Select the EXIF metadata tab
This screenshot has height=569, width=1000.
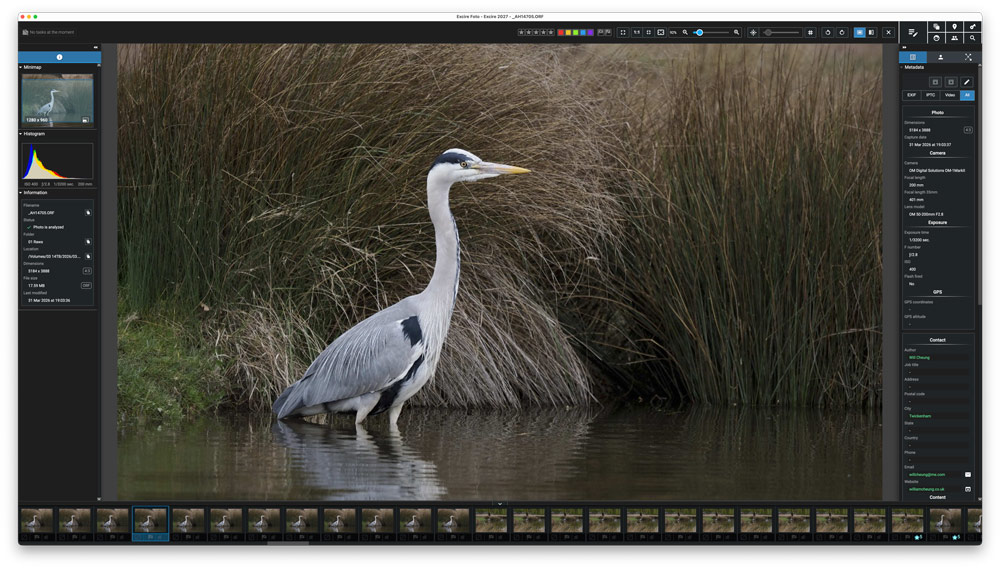[x=911, y=95]
